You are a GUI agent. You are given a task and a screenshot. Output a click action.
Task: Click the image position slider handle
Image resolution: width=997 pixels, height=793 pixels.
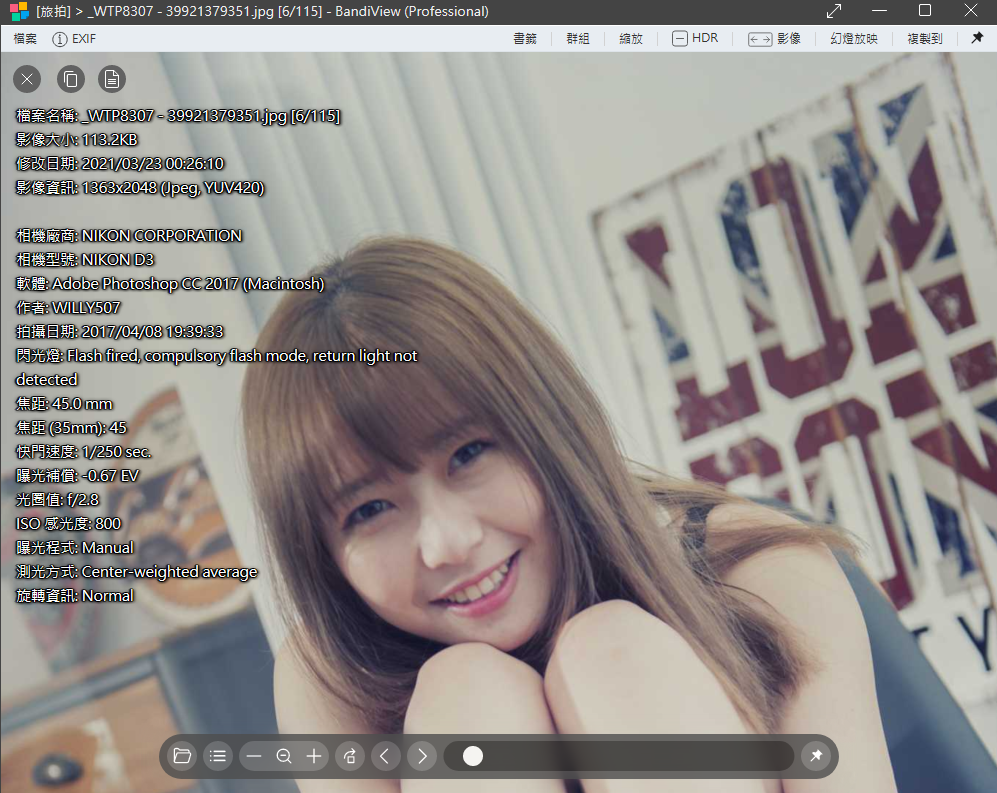[472, 756]
